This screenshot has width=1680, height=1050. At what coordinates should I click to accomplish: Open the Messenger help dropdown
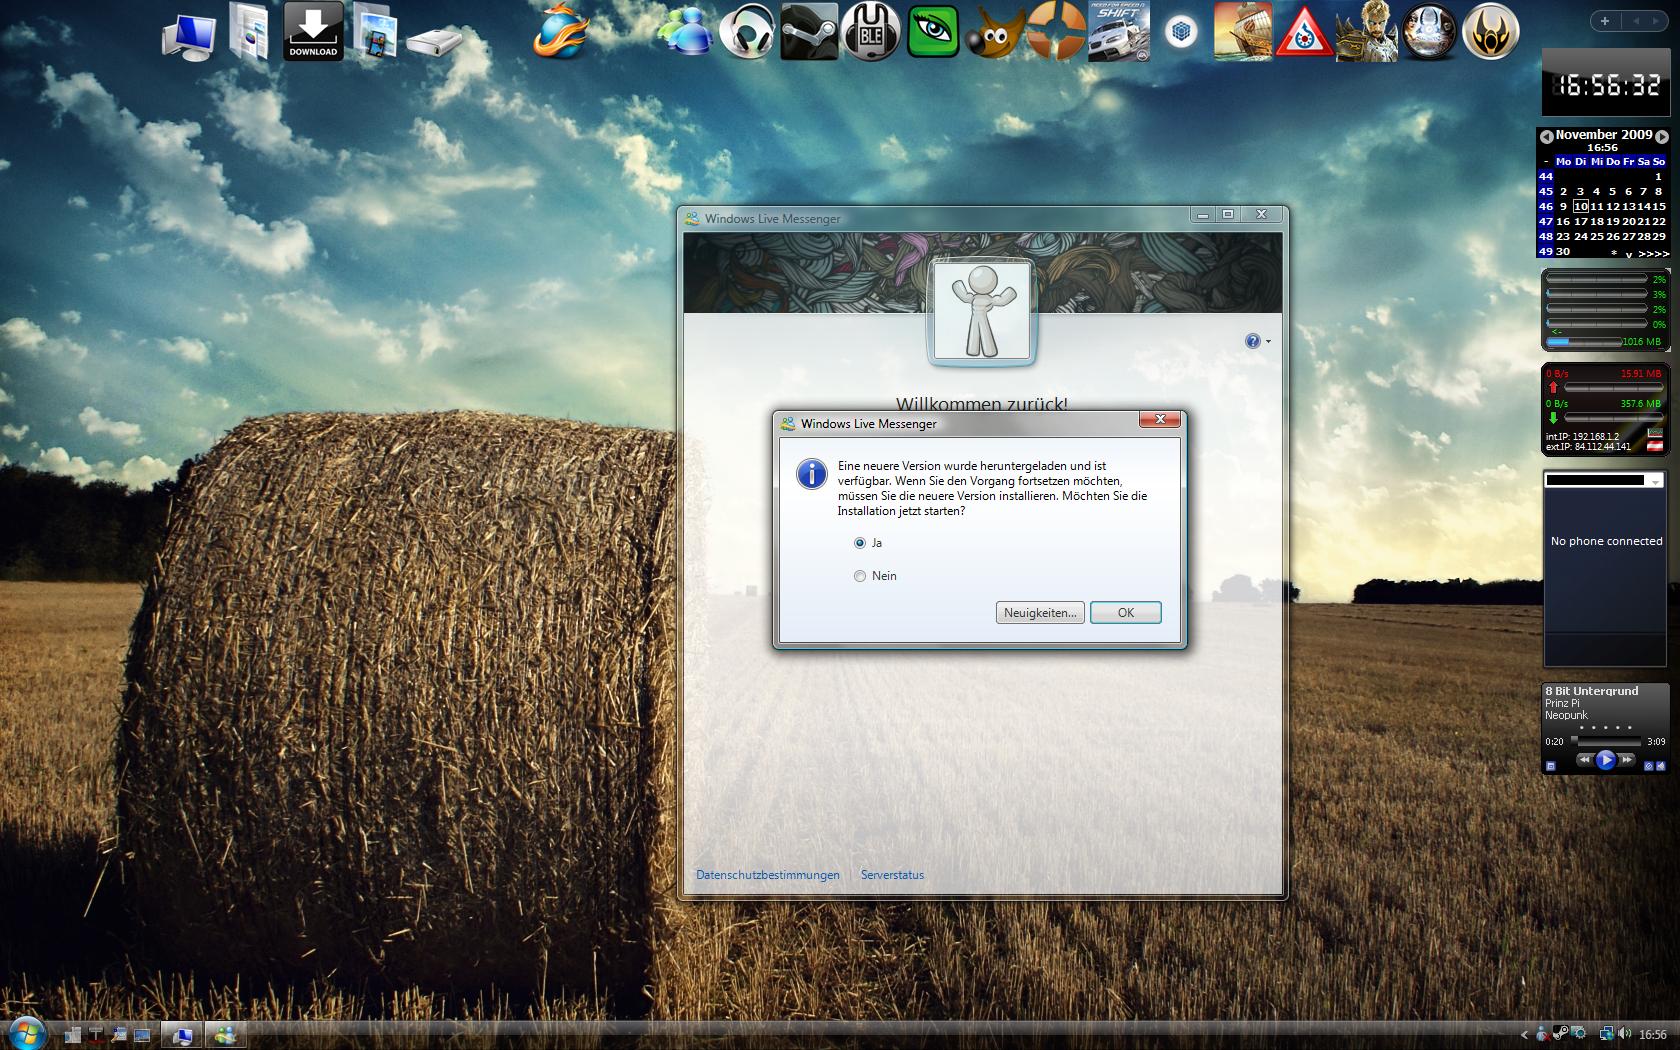(x=1258, y=341)
